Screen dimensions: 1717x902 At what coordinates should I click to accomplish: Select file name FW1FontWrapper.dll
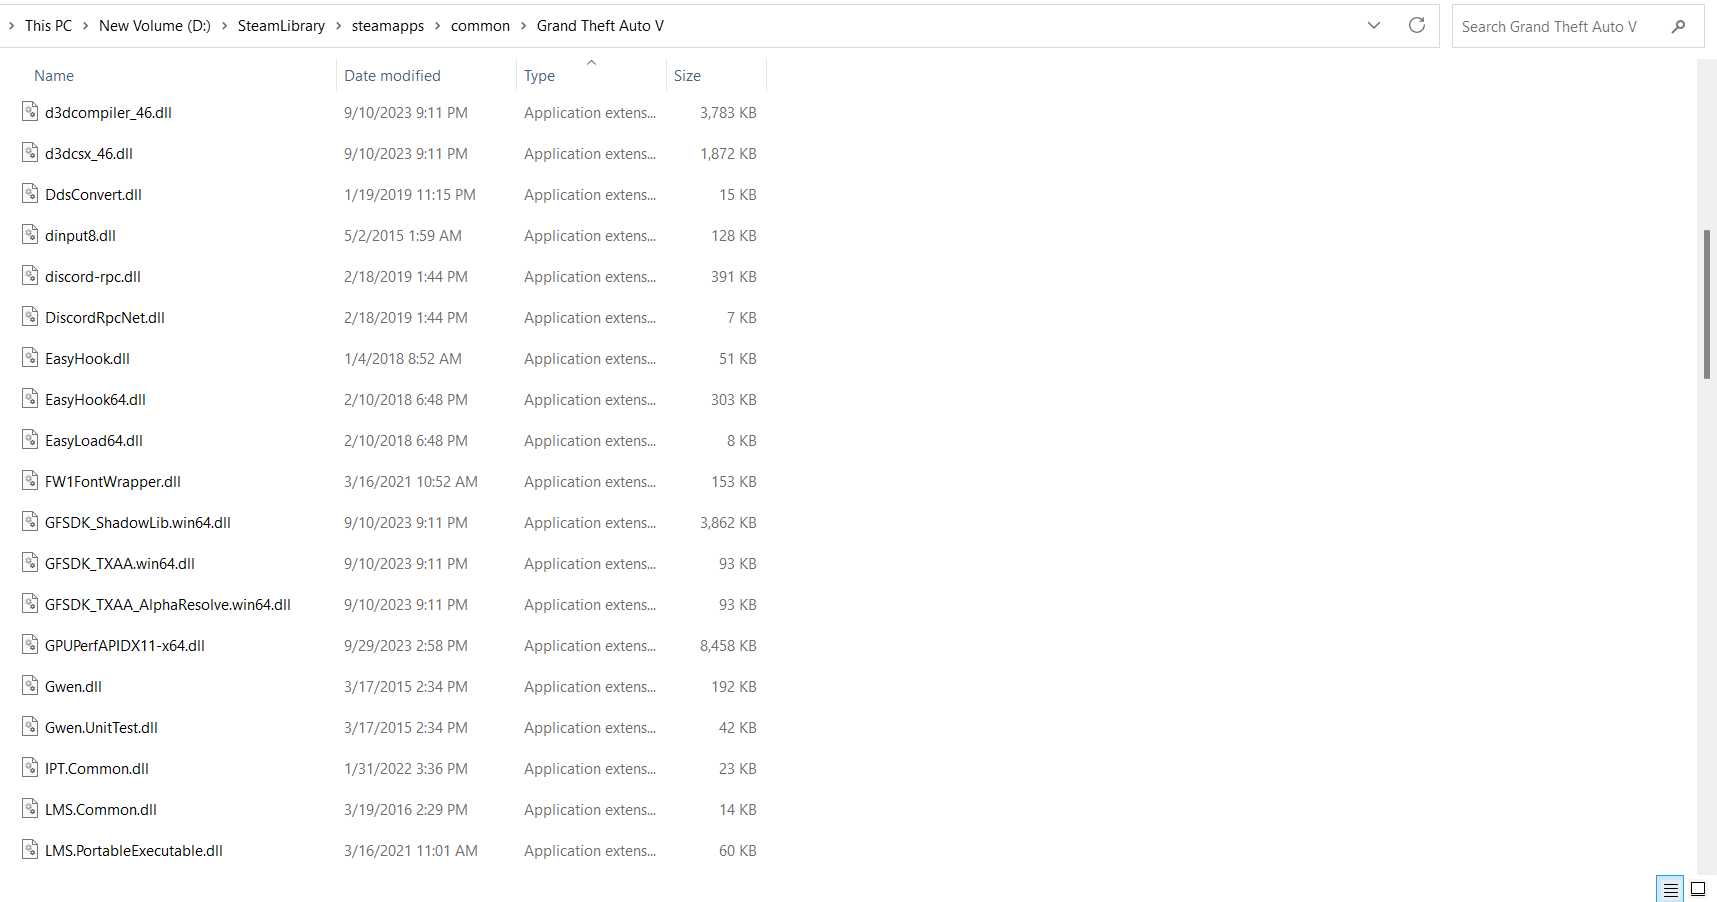click(x=113, y=482)
